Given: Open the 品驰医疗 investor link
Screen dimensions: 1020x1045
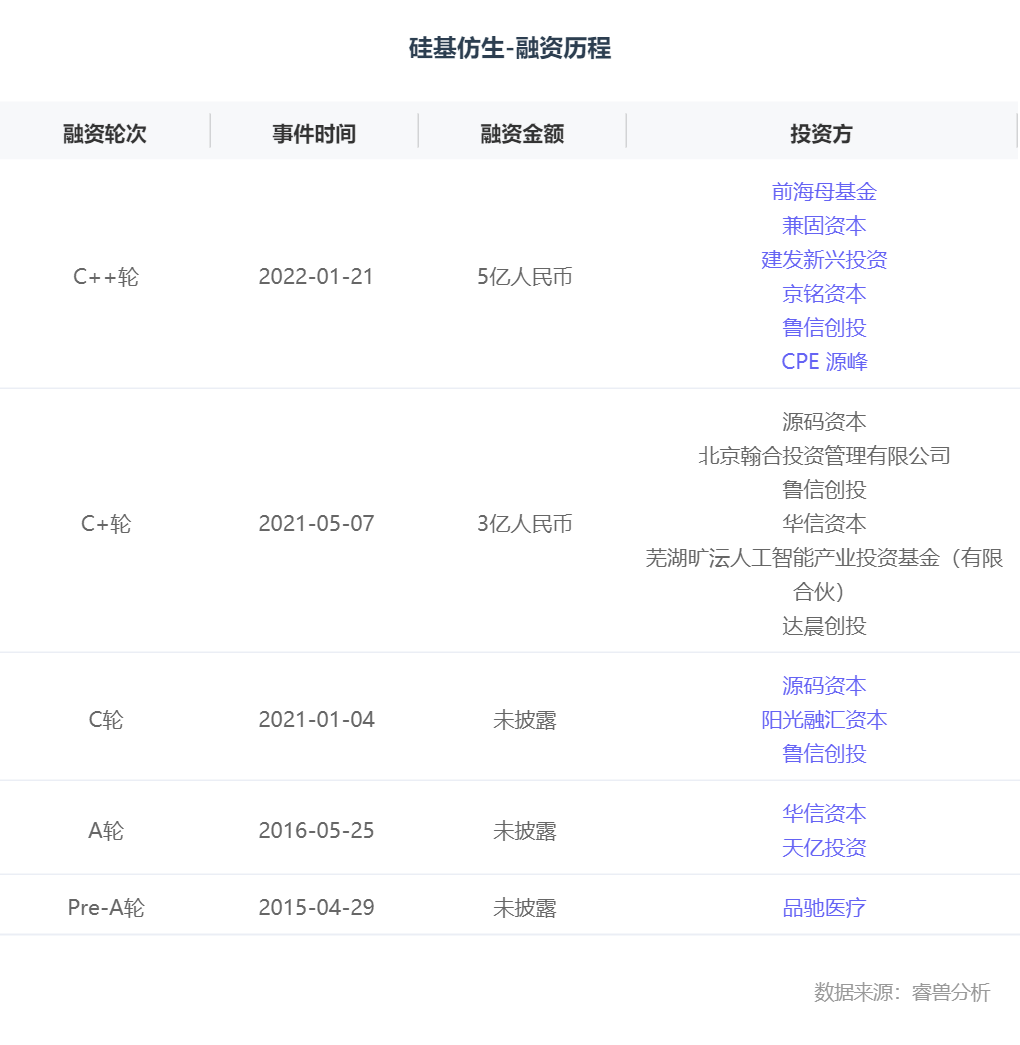Looking at the screenshot, I should (x=824, y=908).
